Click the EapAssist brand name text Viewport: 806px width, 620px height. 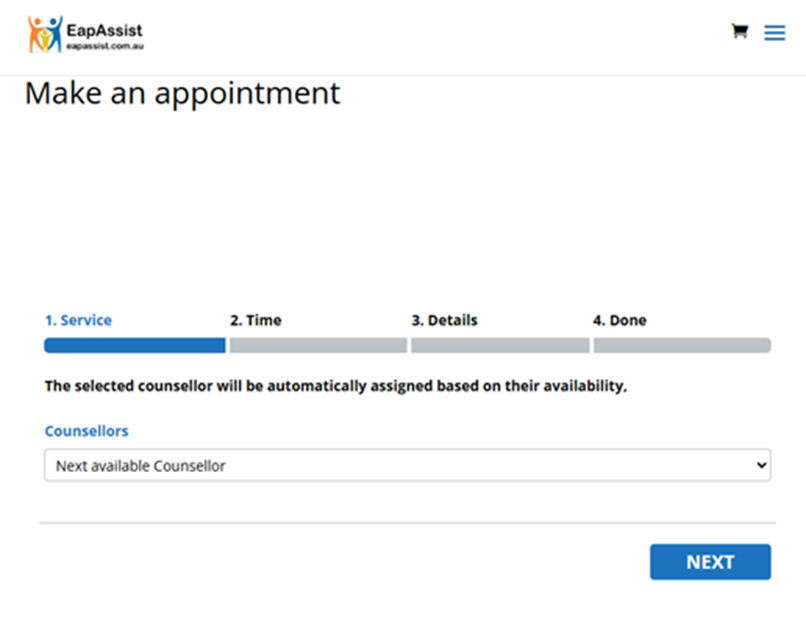(x=104, y=28)
